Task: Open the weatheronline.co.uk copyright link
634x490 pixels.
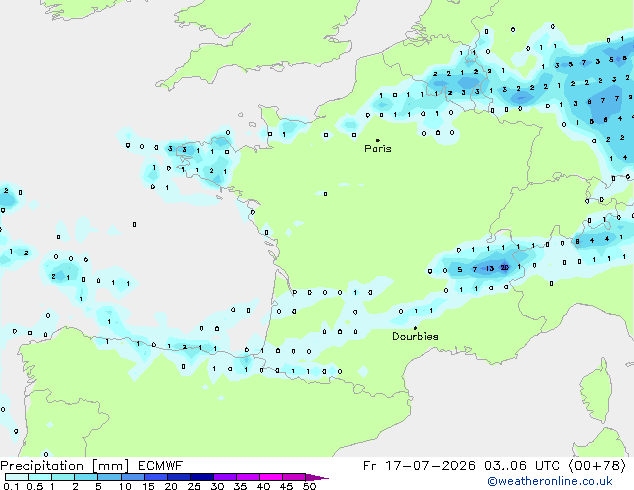Action: coord(550,481)
